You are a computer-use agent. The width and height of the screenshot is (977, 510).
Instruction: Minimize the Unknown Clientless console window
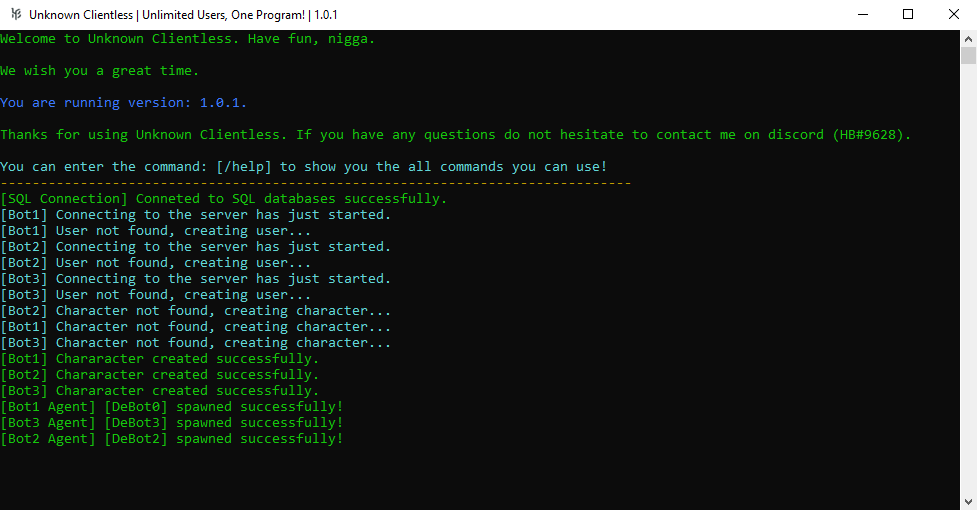click(x=863, y=14)
